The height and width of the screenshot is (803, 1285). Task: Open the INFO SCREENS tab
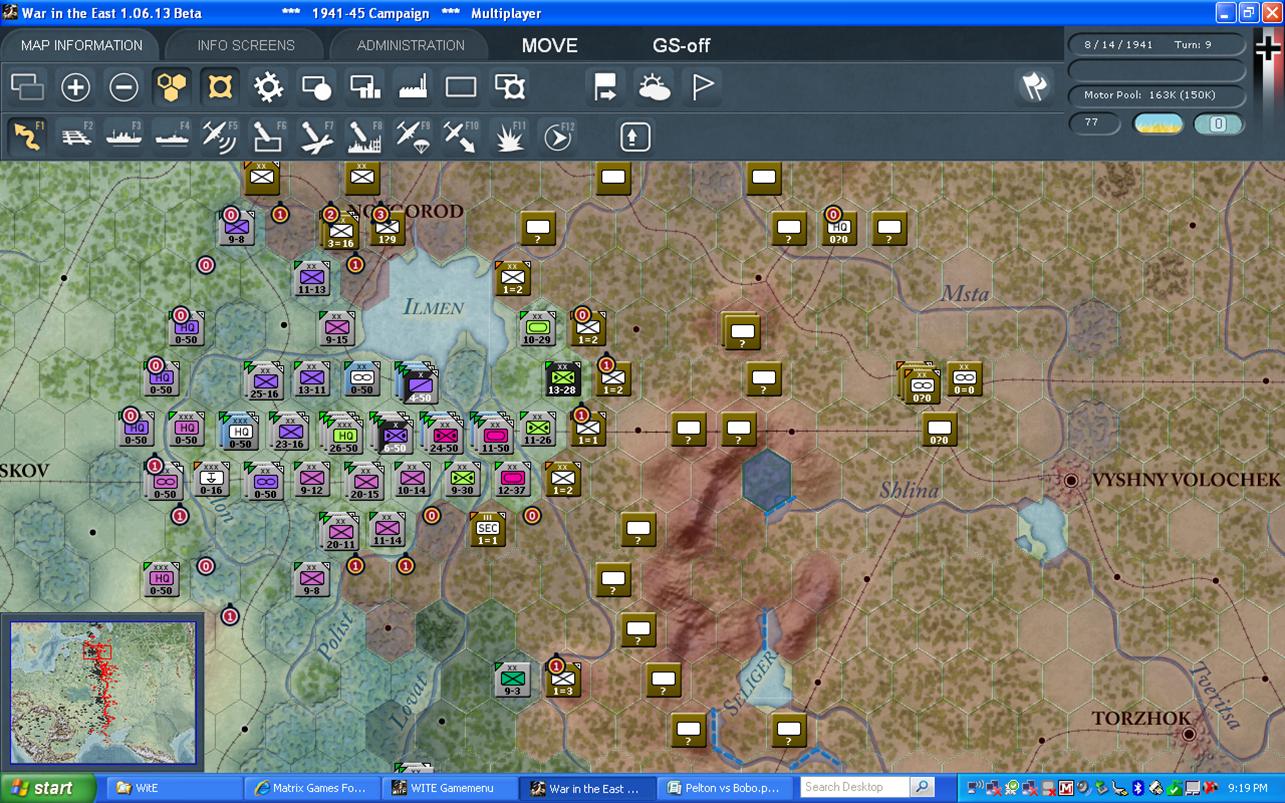click(246, 45)
